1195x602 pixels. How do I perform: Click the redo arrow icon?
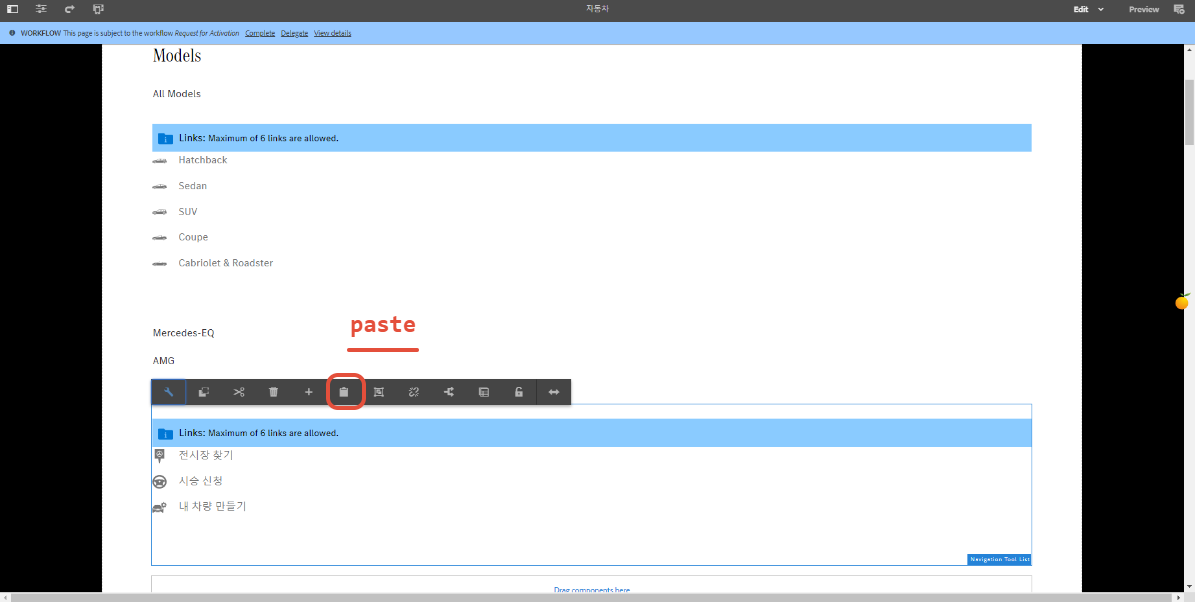coord(69,9)
